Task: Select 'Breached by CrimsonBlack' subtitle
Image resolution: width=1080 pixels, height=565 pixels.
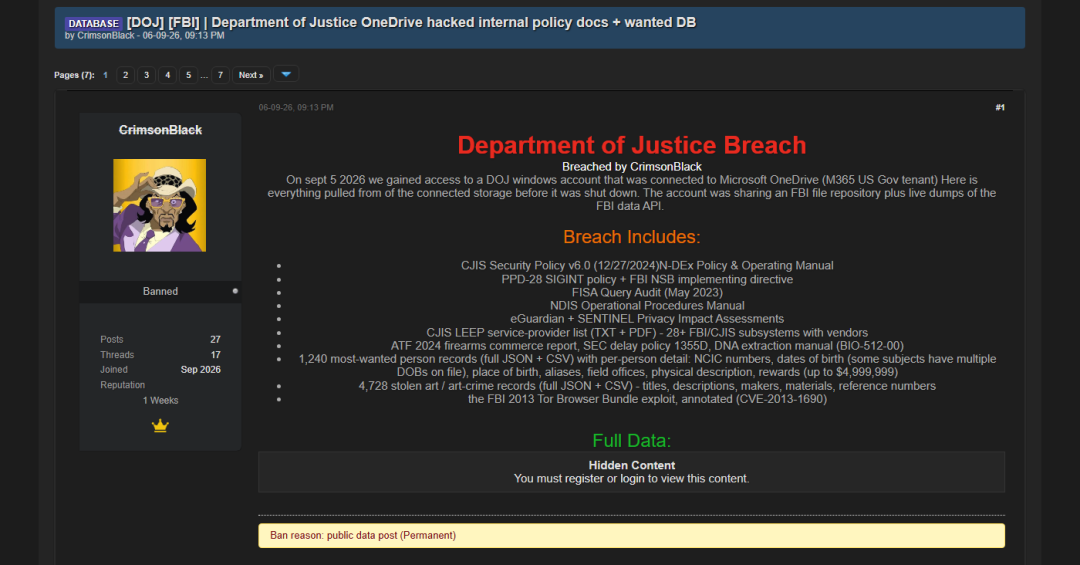Action: [632, 167]
